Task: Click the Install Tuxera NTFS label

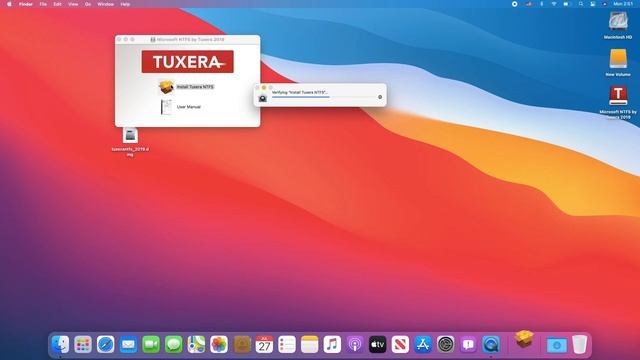Action: [195, 87]
